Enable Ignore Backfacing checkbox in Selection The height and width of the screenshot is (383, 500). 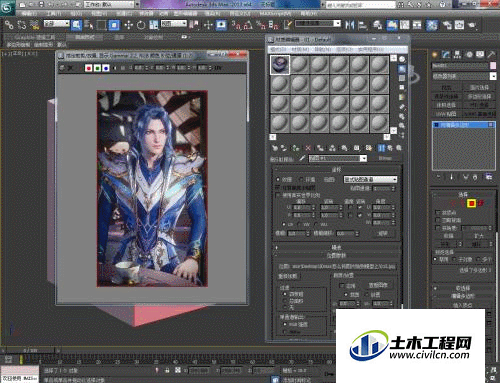pyautogui.click(x=438, y=220)
